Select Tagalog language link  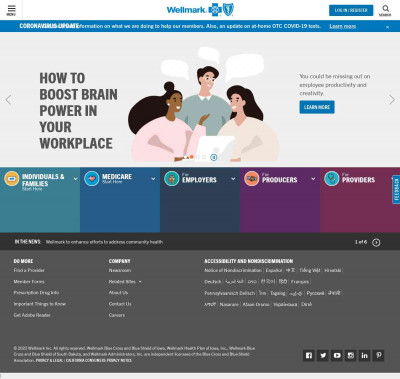click(x=278, y=293)
